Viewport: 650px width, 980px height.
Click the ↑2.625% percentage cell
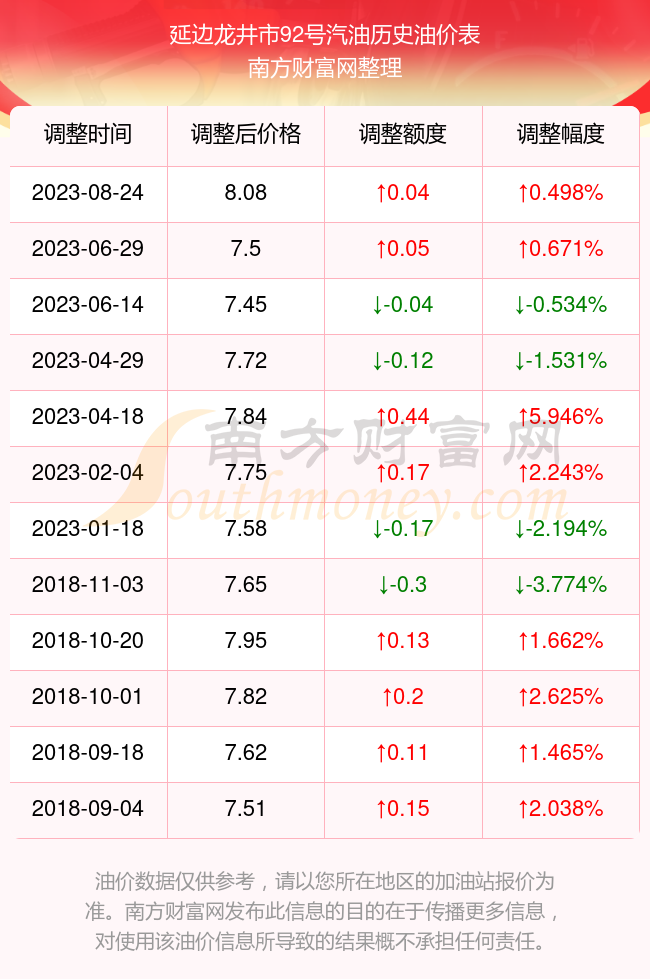[x=561, y=697]
